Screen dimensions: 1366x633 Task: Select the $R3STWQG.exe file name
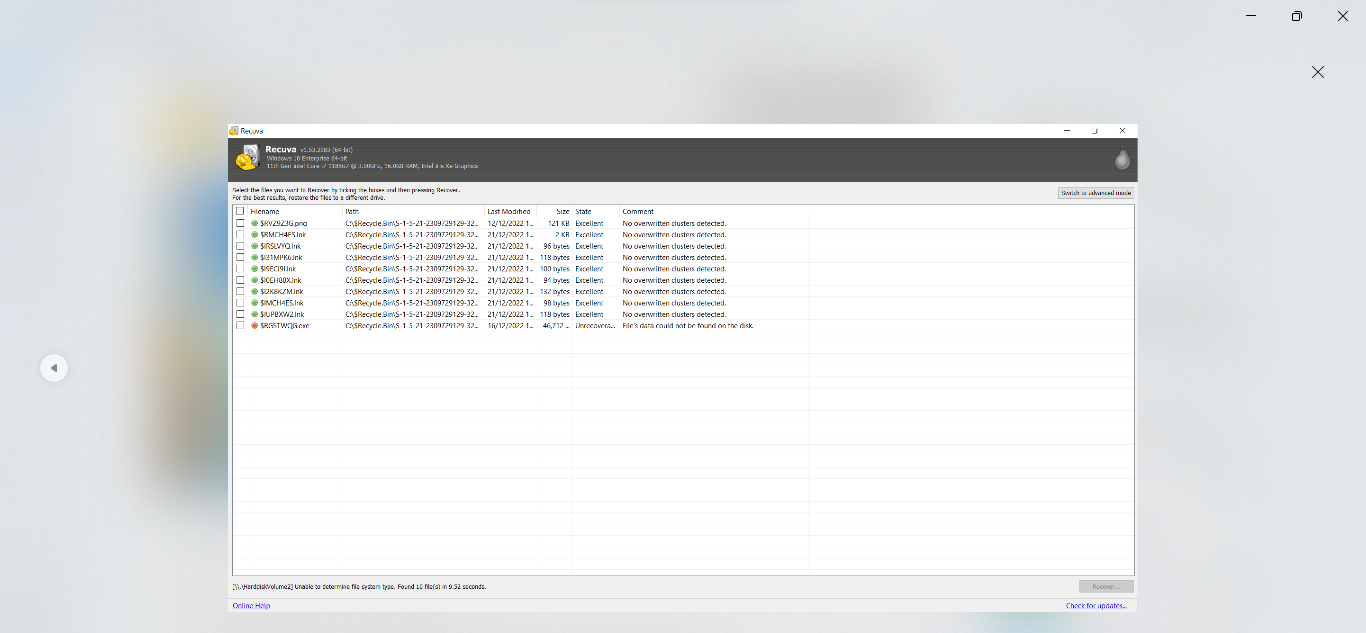285,325
